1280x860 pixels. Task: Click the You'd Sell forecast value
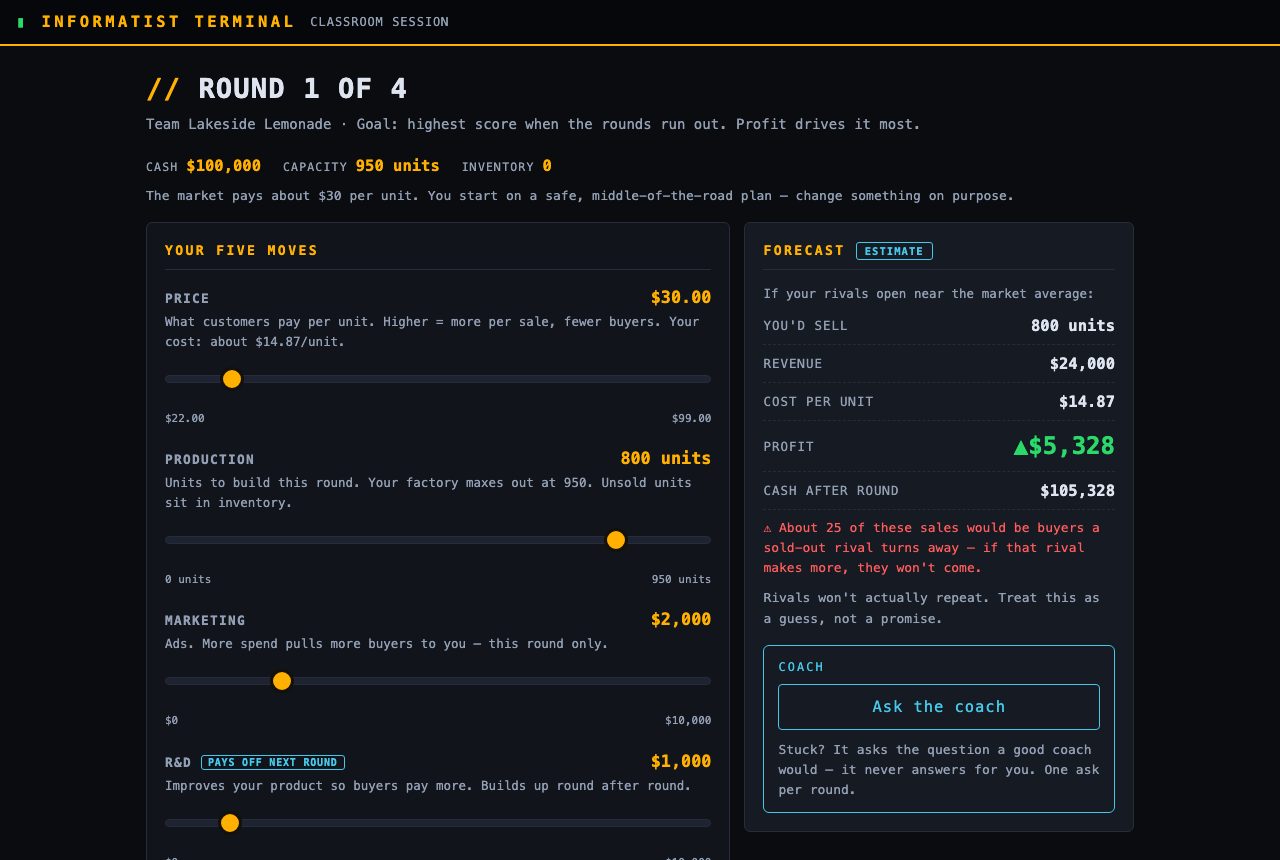click(x=1073, y=326)
